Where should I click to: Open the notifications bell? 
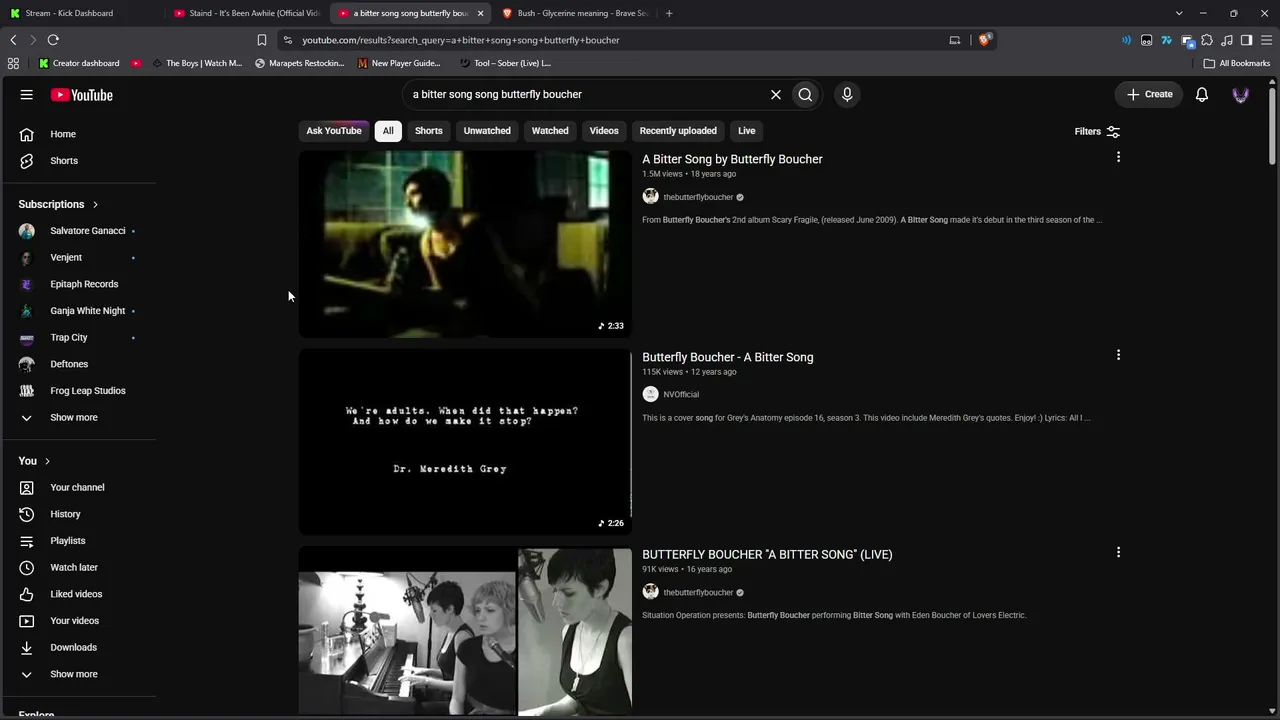(1202, 94)
